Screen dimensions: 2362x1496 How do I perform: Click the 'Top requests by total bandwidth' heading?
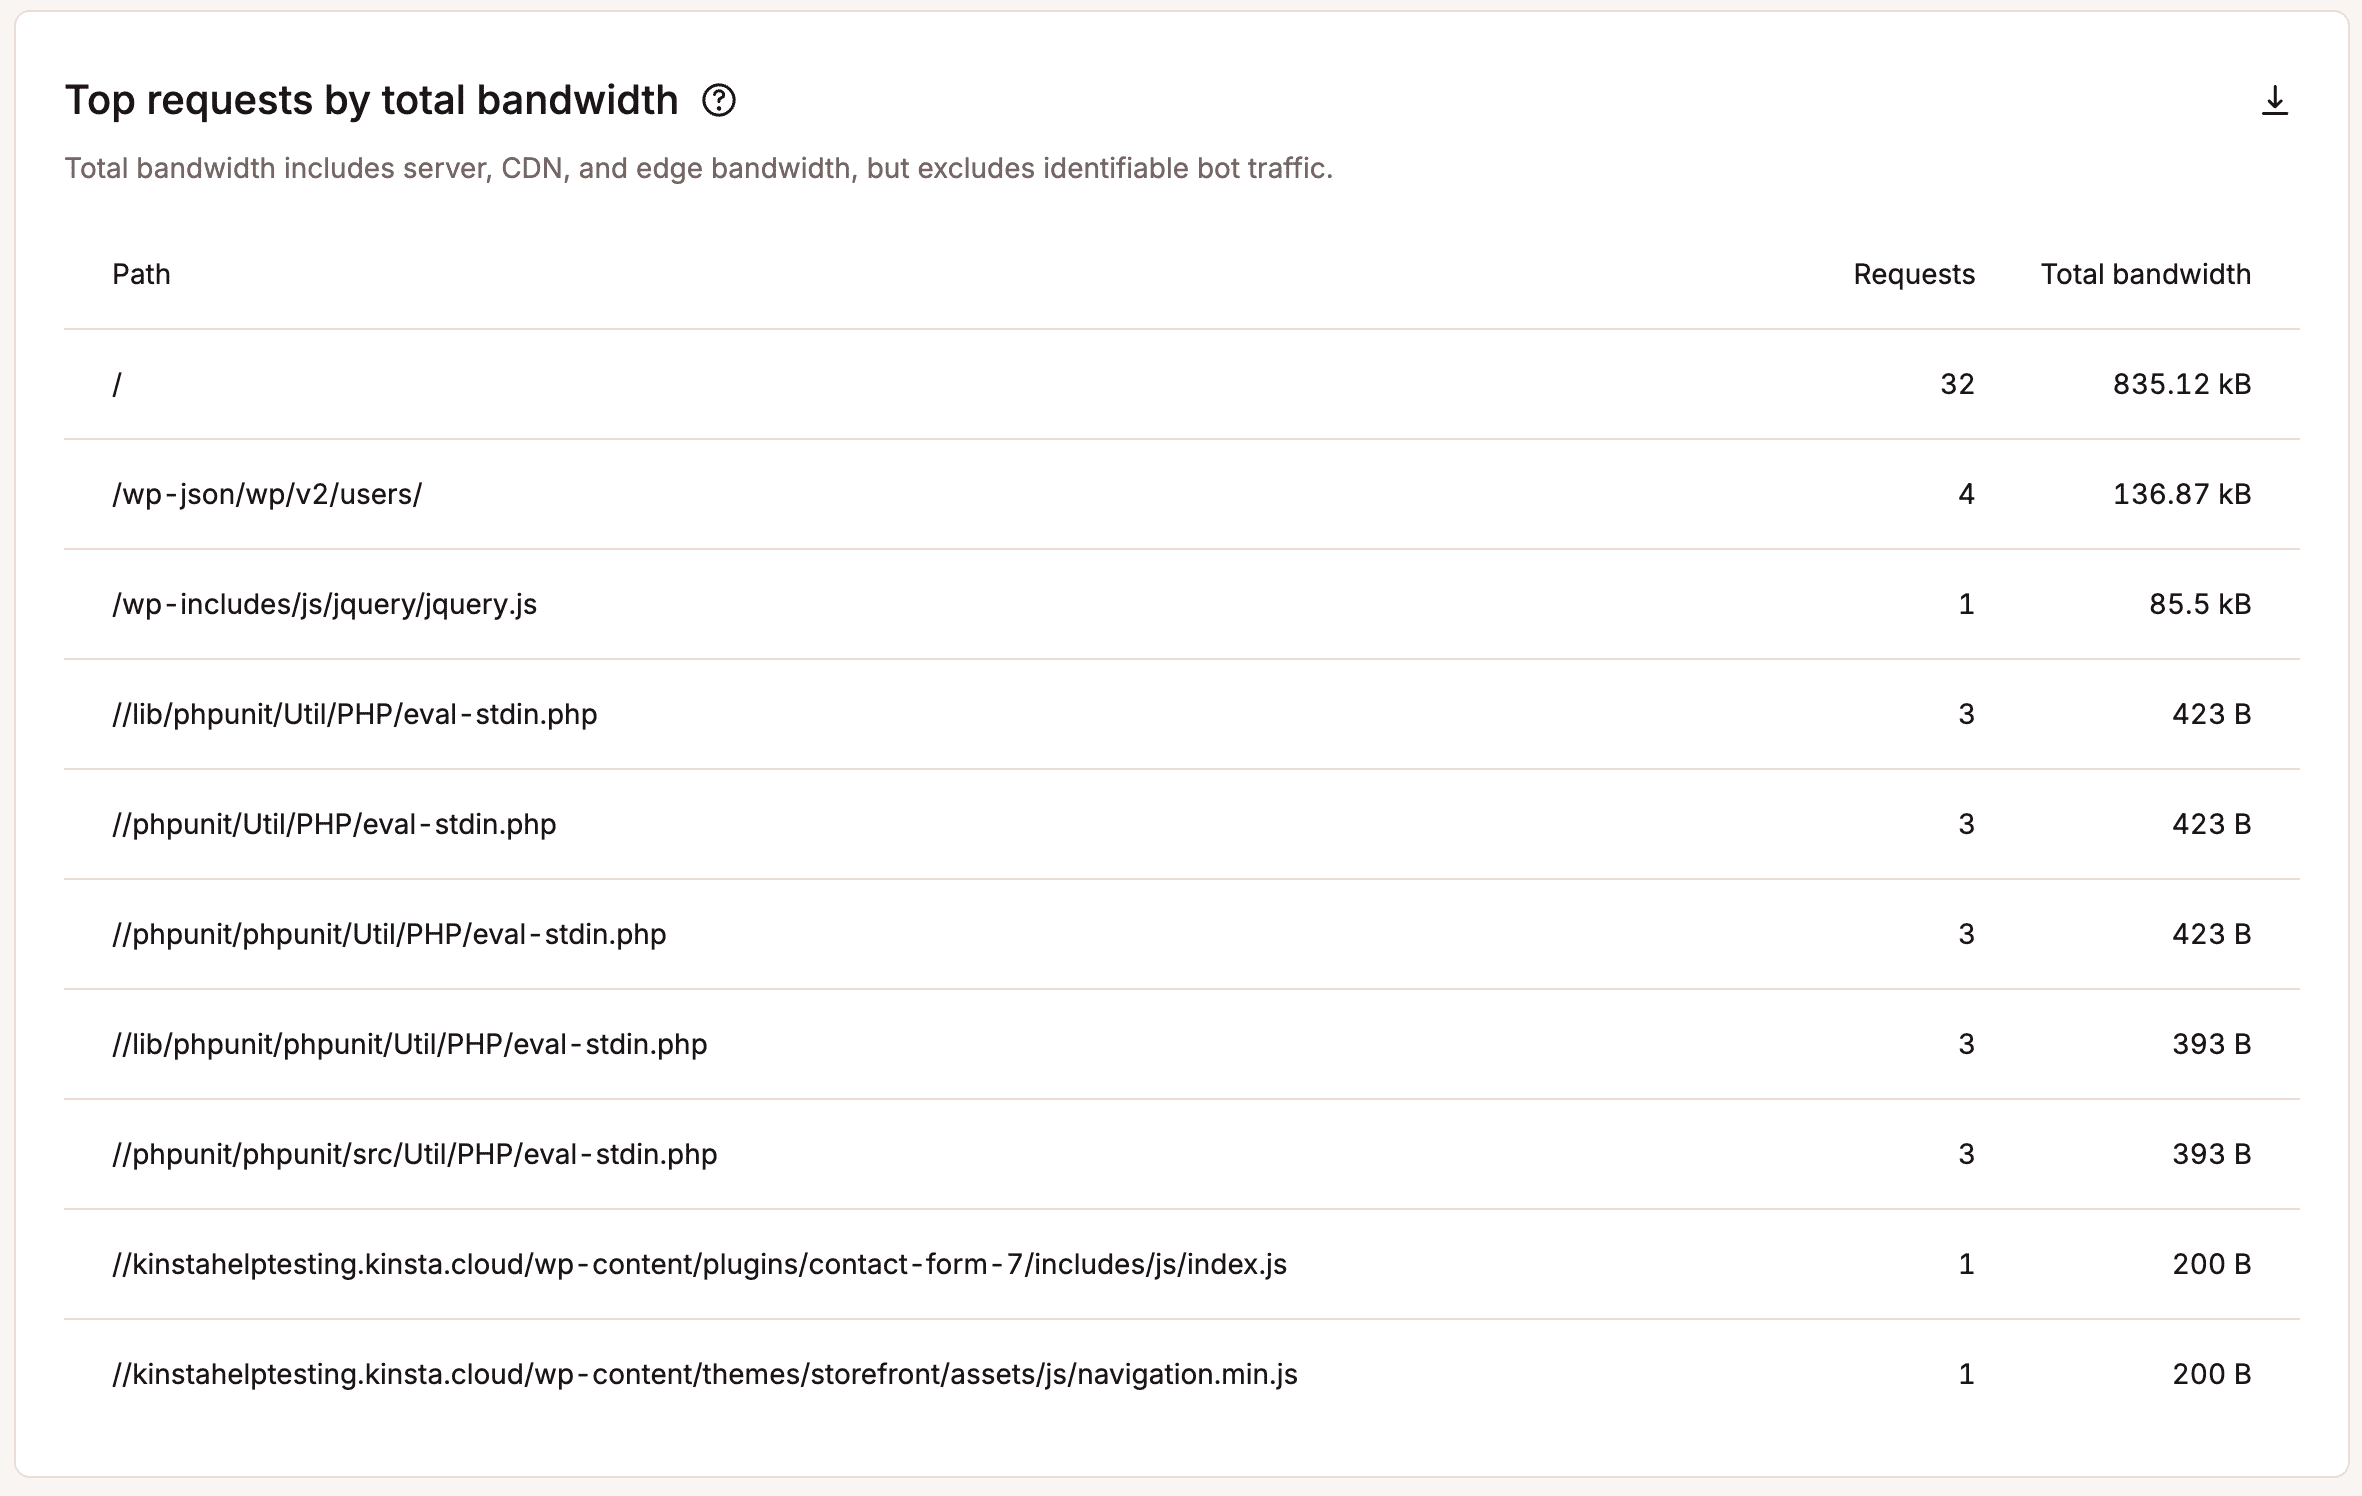click(371, 101)
